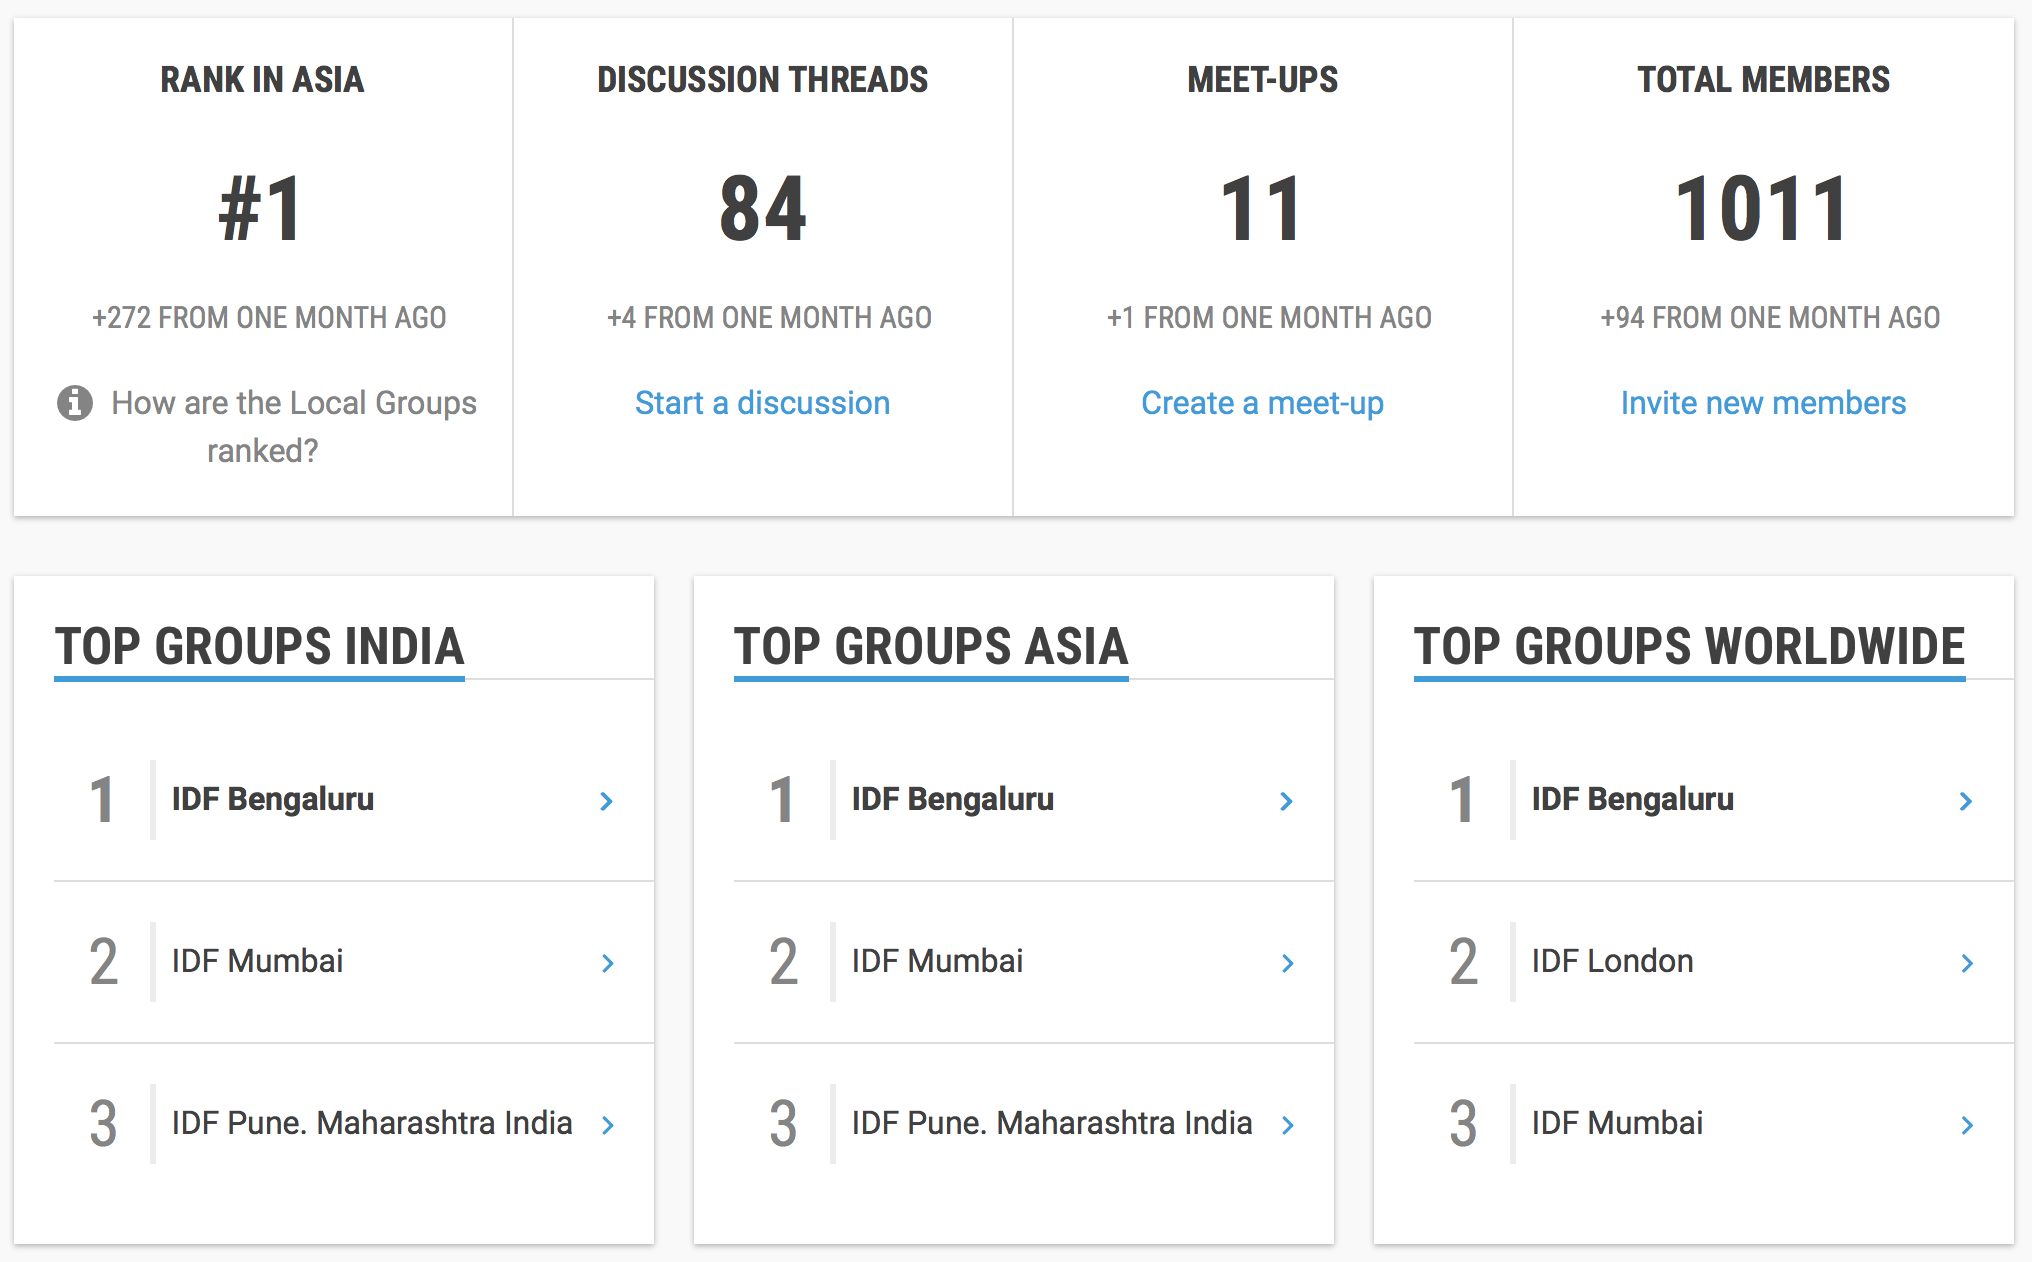The image size is (2032, 1262).
Task: Click chevron for IDF Pune in India list
Action: pos(607,1125)
